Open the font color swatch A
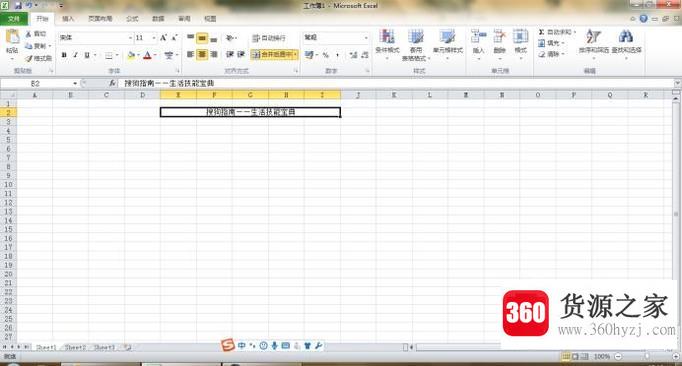Screen dimensions: 682x366 point(147,55)
